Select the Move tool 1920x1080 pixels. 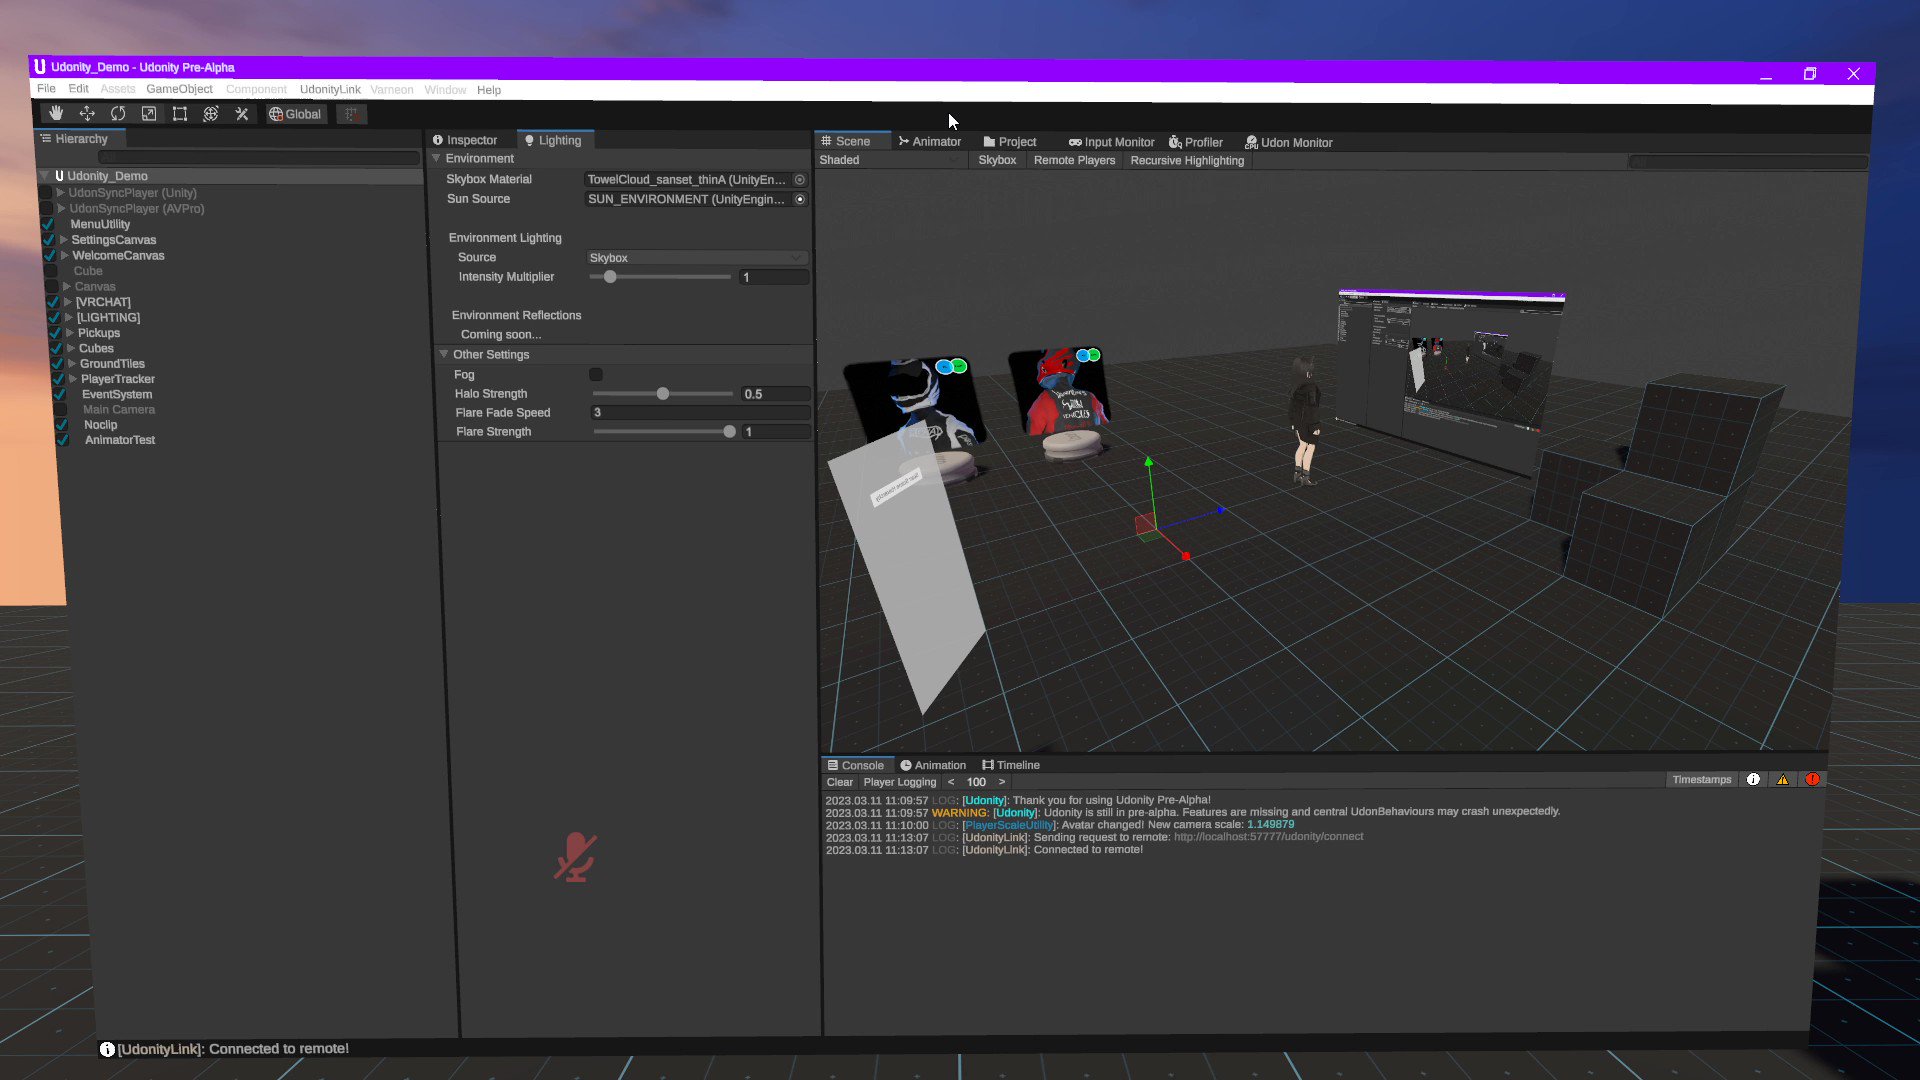coord(87,114)
